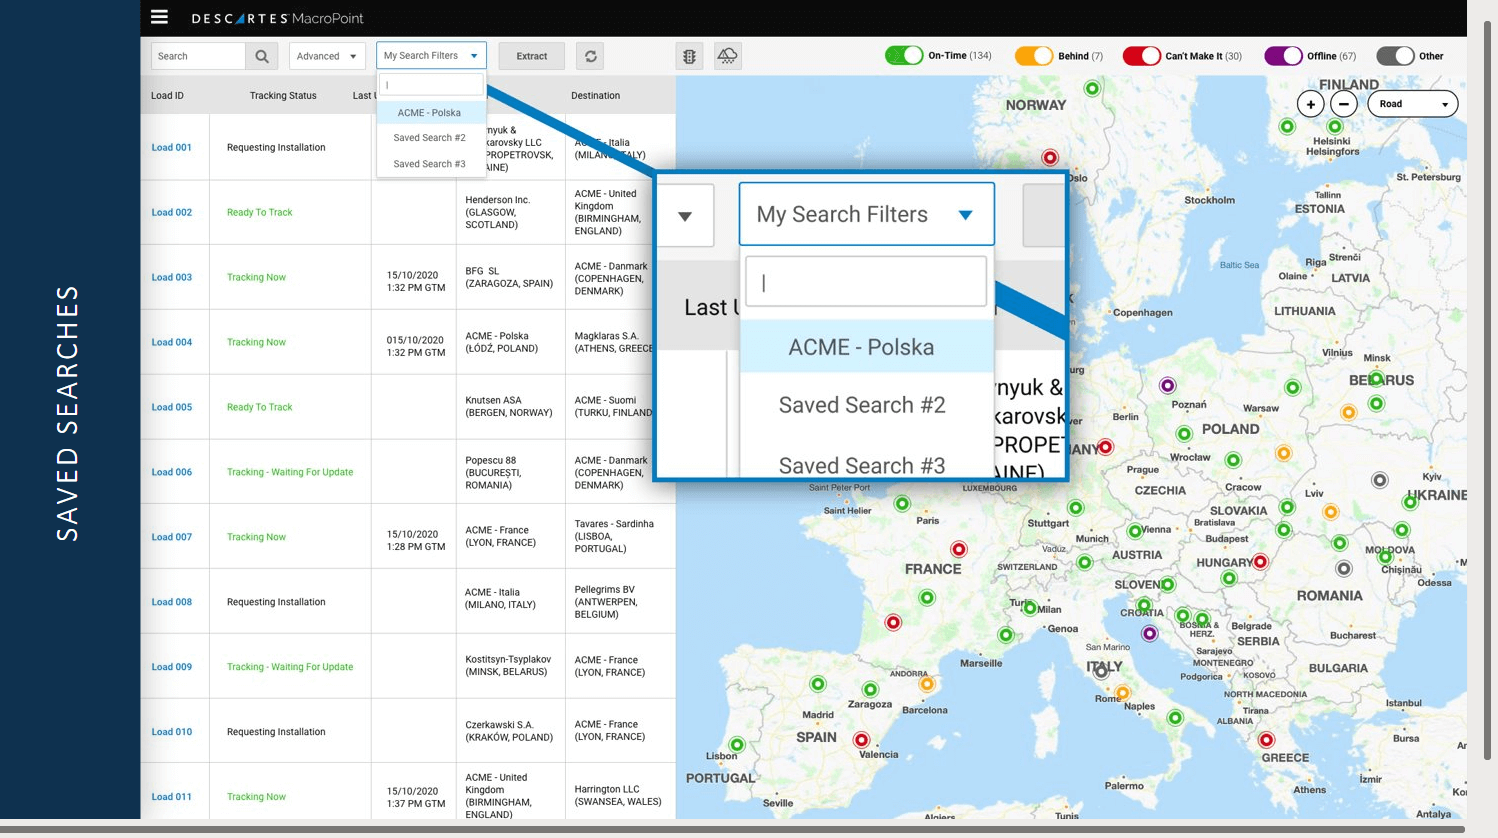Click the red marker near Oslo
The height and width of the screenshot is (838, 1498).
[1050, 157]
